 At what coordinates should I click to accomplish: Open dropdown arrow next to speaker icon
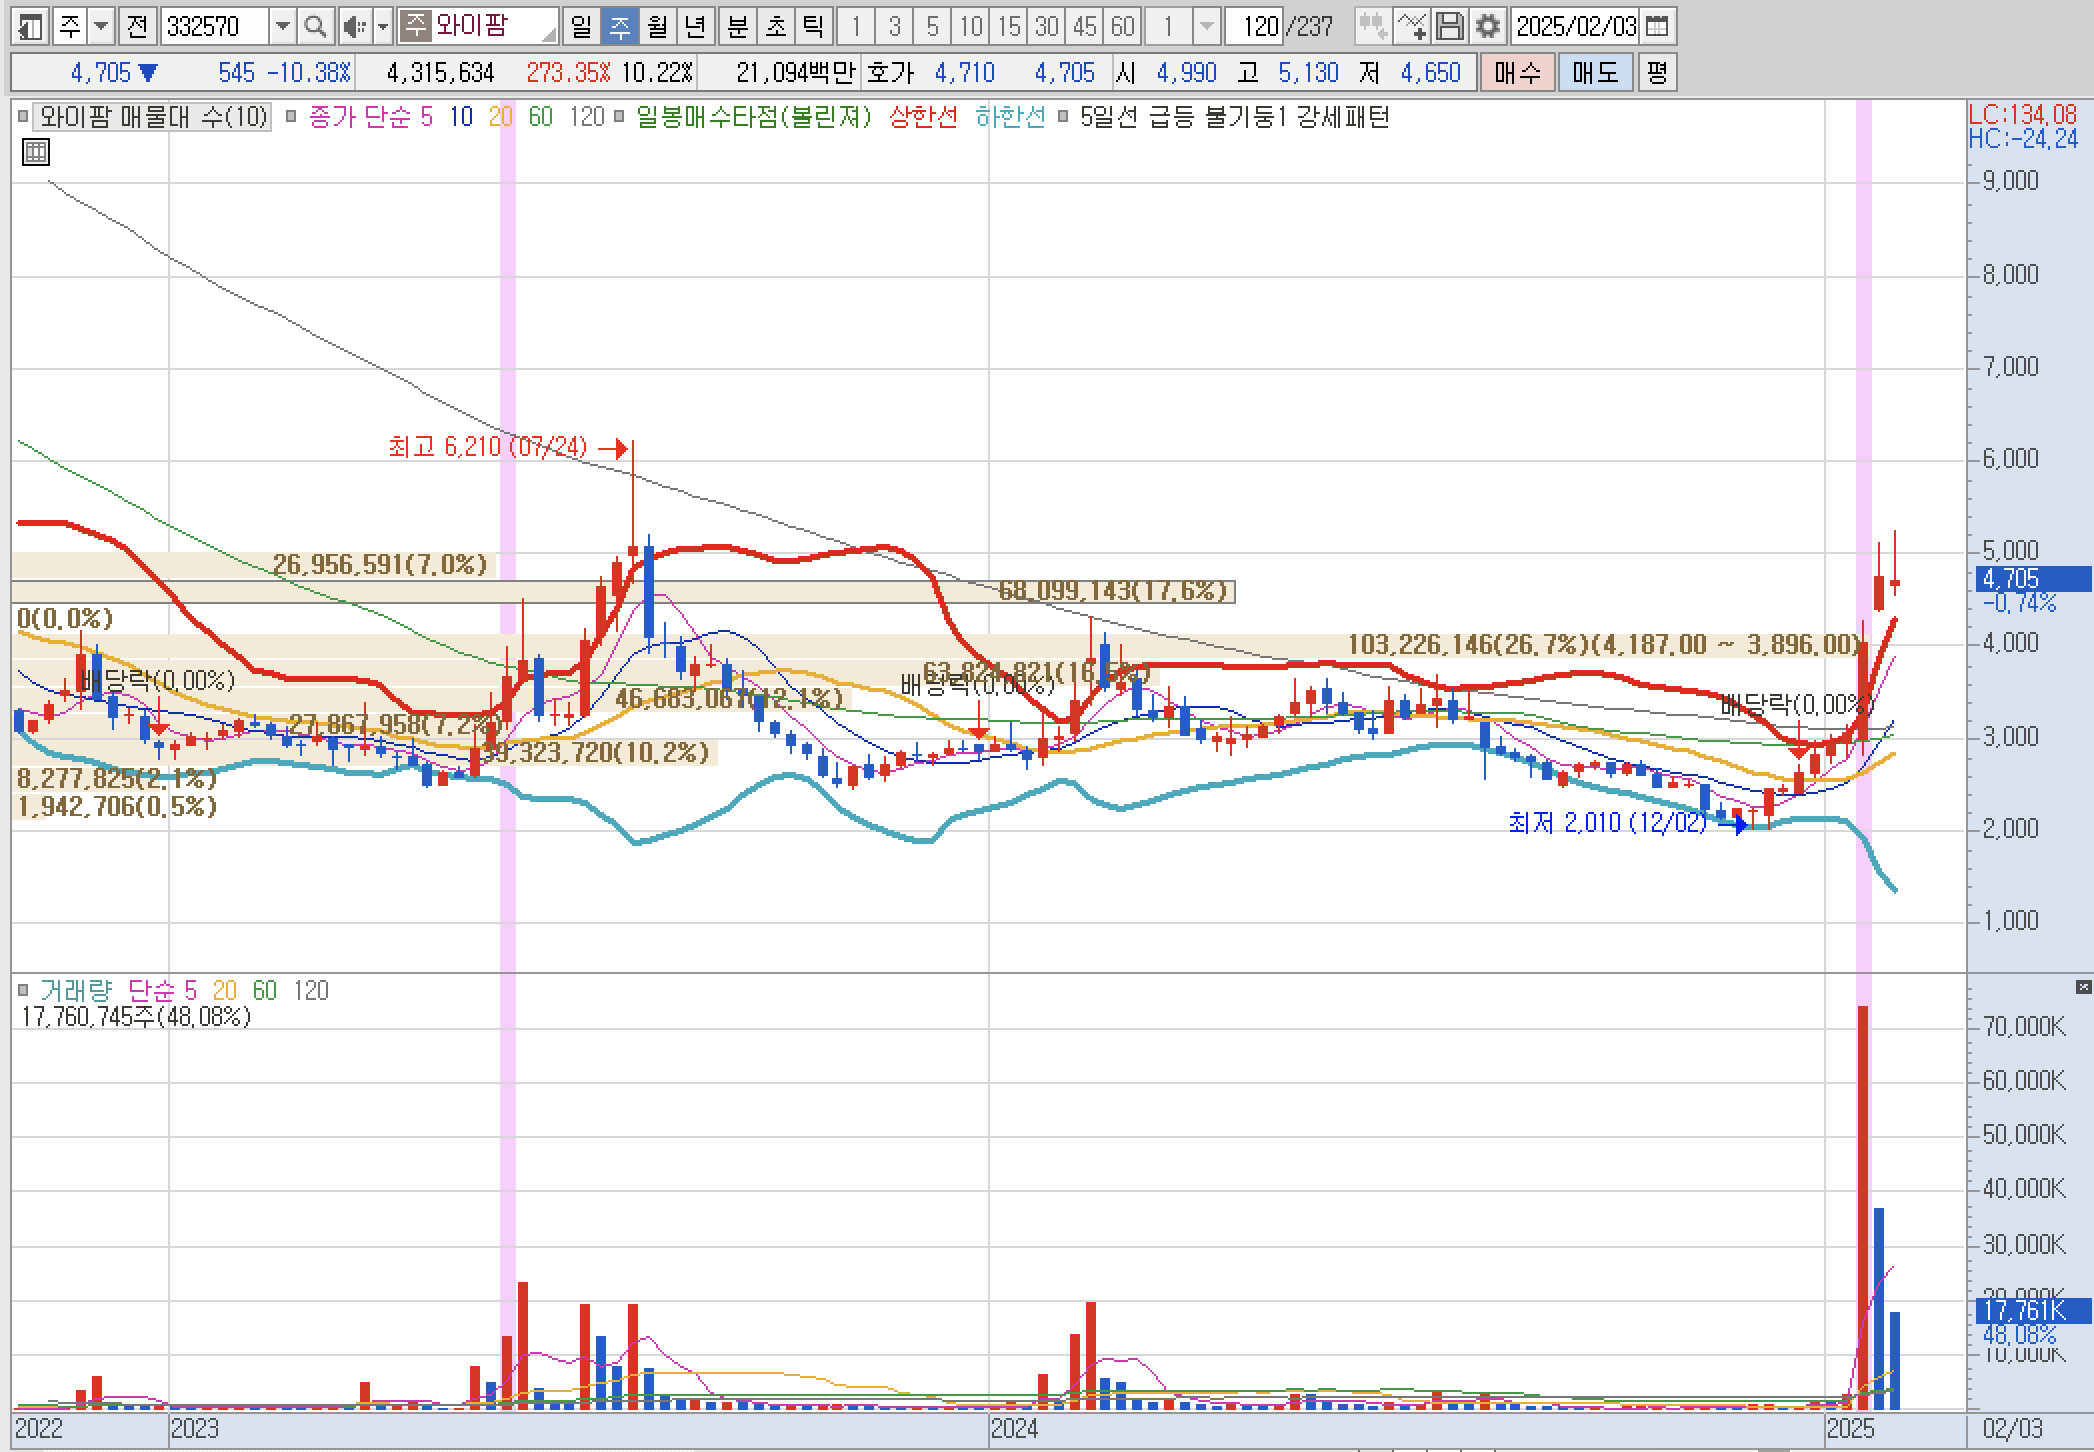tap(382, 26)
